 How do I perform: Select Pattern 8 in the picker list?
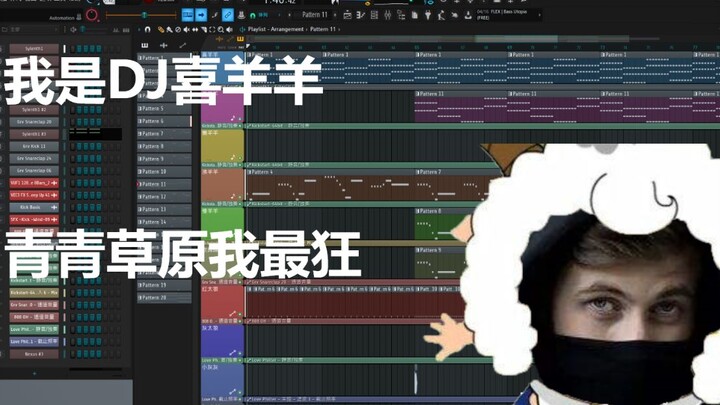point(164,146)
